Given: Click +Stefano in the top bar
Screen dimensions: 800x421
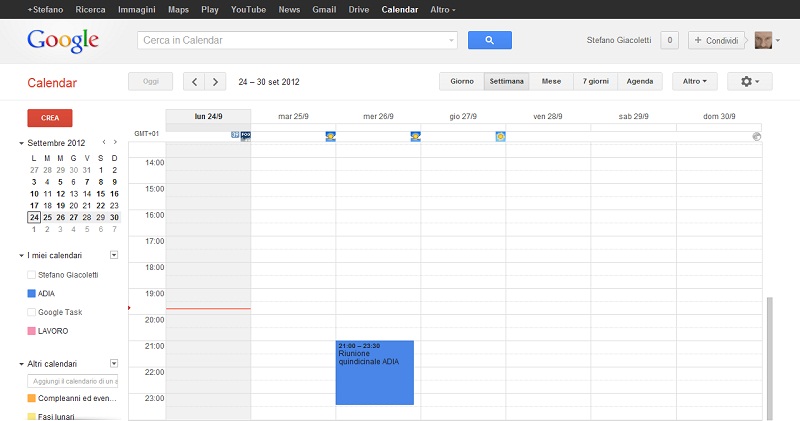Looking at the screenshot, I should coord(45,9).
